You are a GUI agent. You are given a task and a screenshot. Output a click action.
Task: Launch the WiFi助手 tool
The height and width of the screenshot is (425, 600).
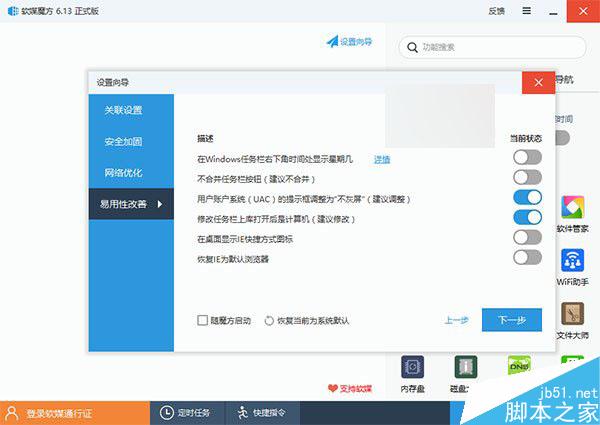[573, 262]
